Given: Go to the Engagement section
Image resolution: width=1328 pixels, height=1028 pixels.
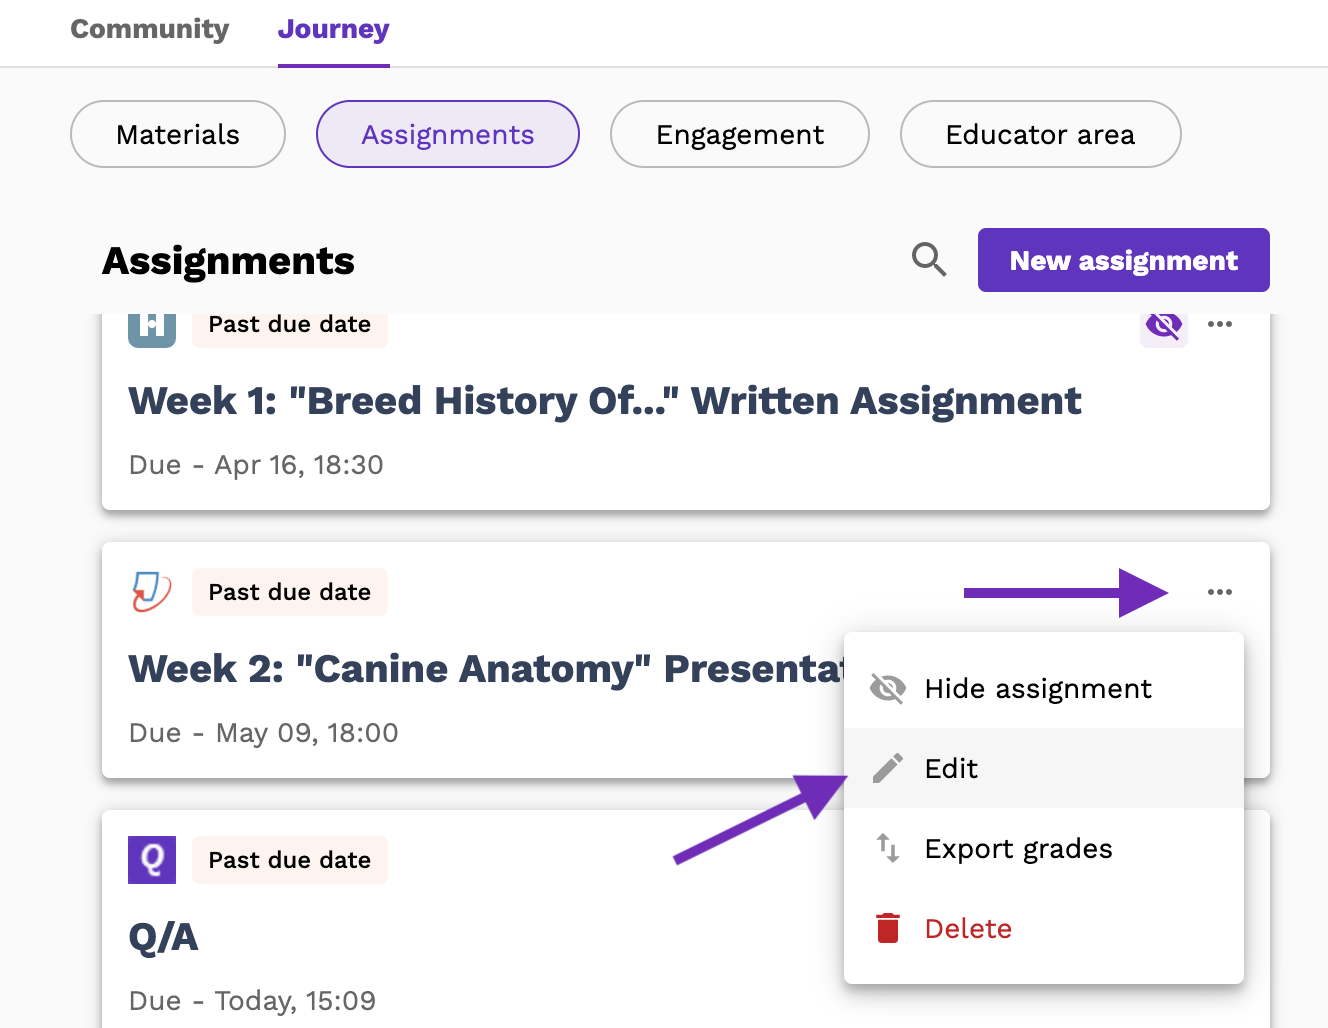Looking at the screenshot, I should (740, 134).
